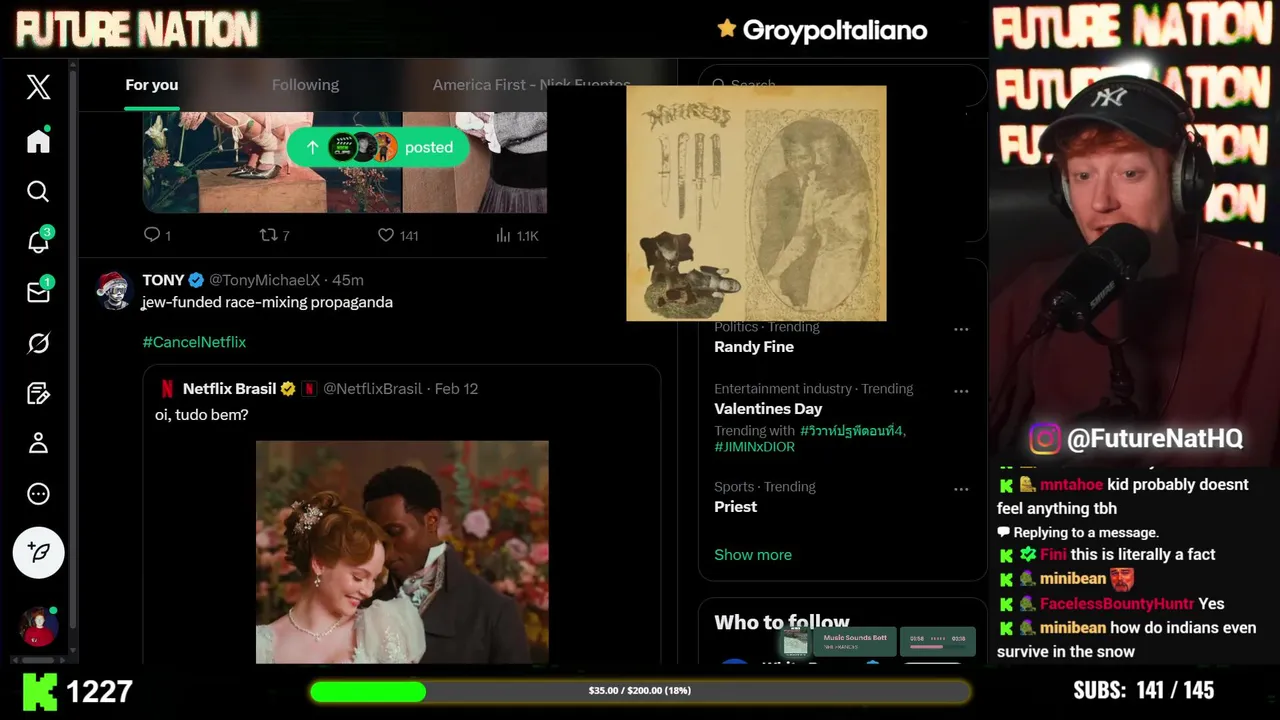This screenshot has height=720, width=1280.
Task: Open the Lists icon in sidebar
Action: coord(38,393)
